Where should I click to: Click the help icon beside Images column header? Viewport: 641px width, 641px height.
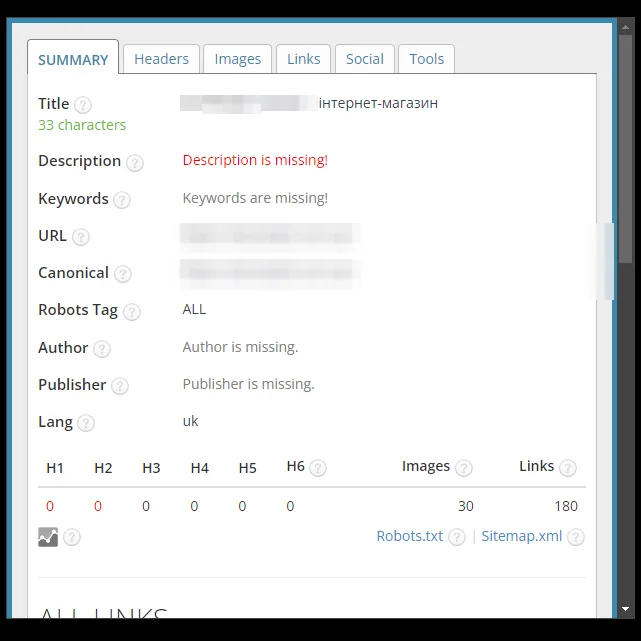point(464,468)
